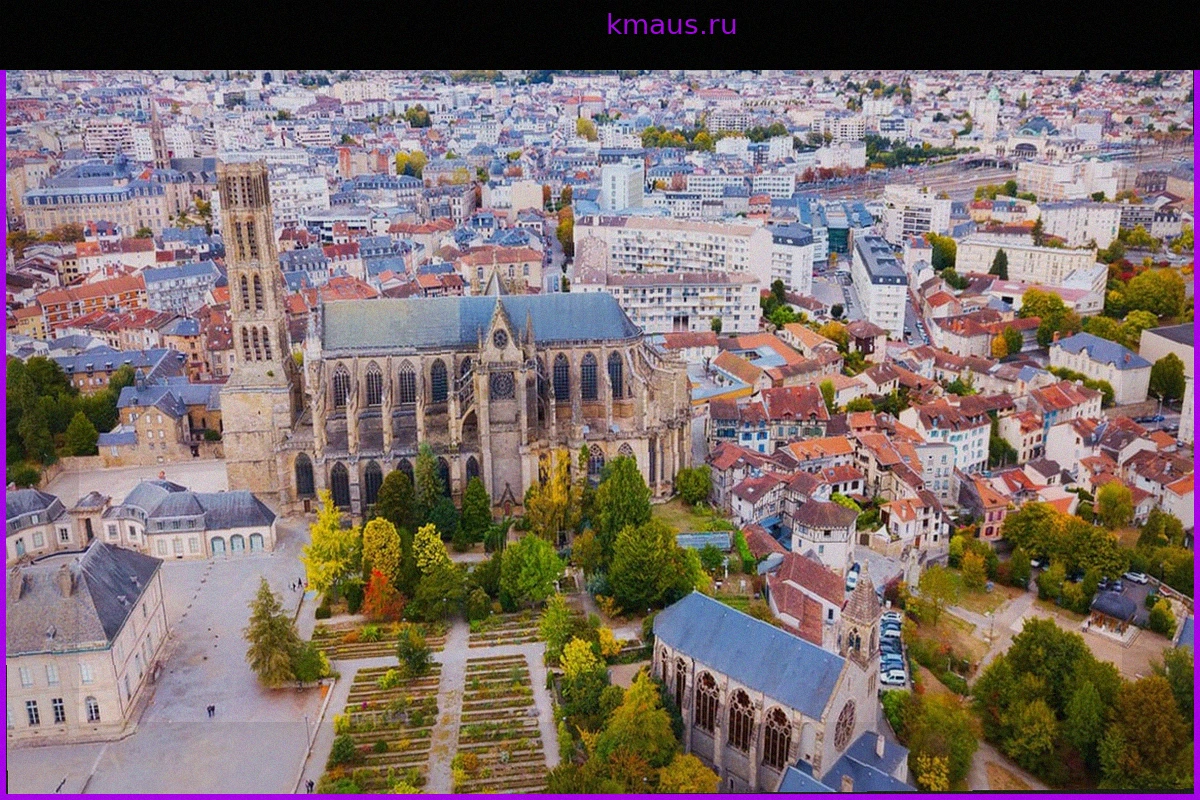
Task: Click the kmaus.ru link at top
Action: point(671,25)
